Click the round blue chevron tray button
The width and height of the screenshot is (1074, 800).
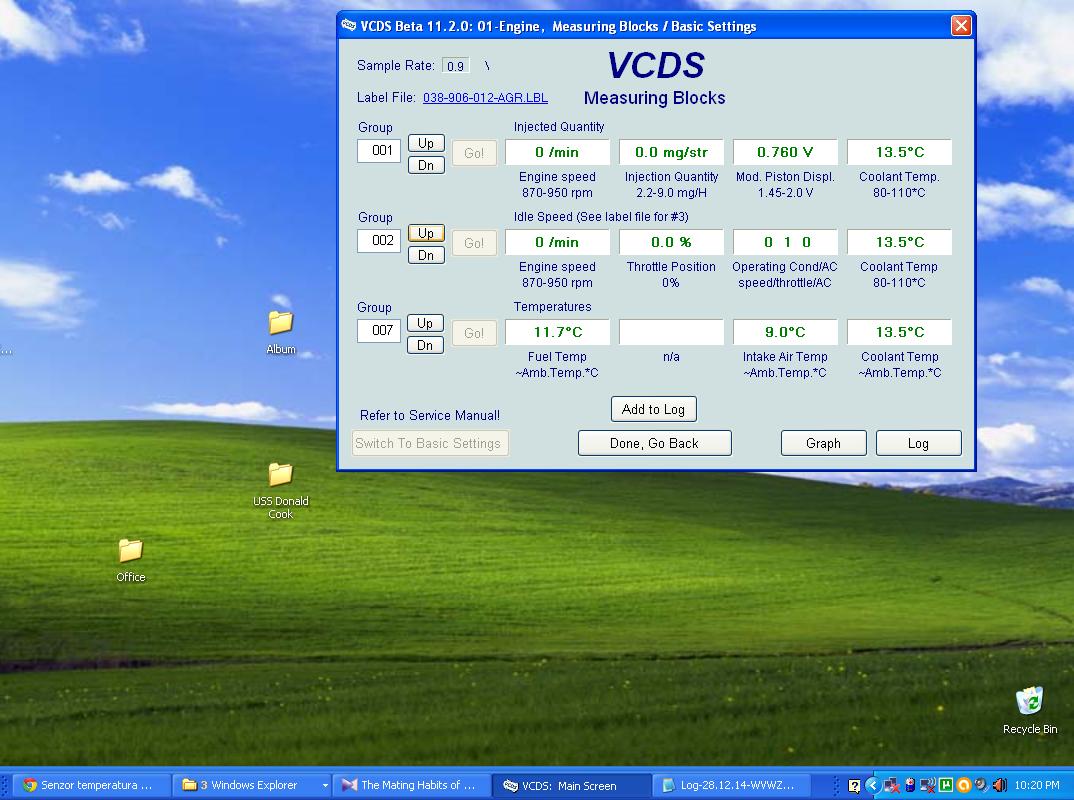click(x=873, y=786)
